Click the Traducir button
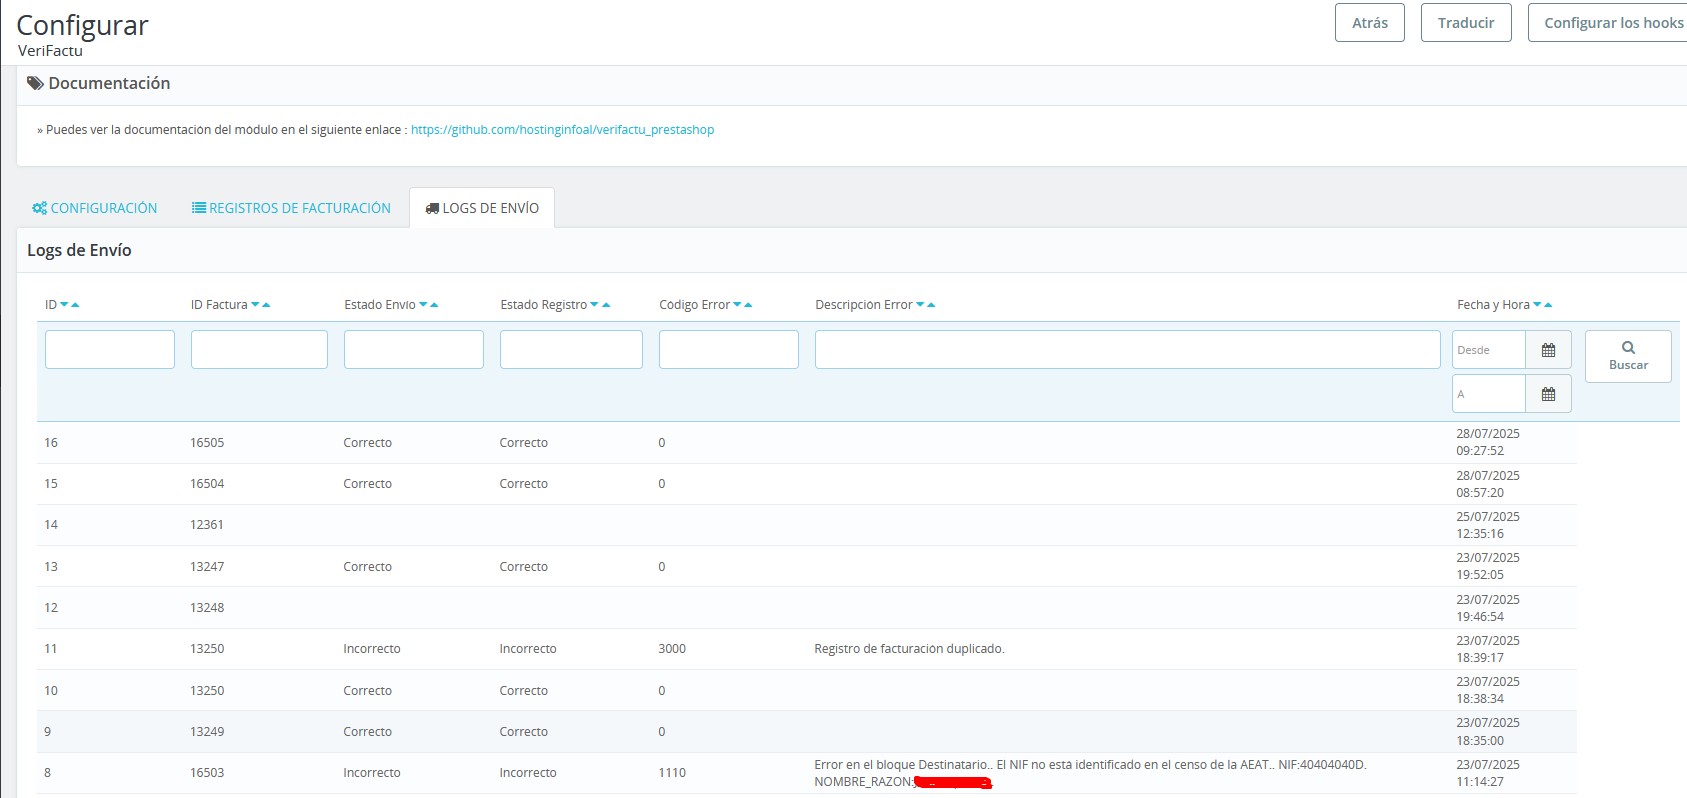 point(1465,23)
